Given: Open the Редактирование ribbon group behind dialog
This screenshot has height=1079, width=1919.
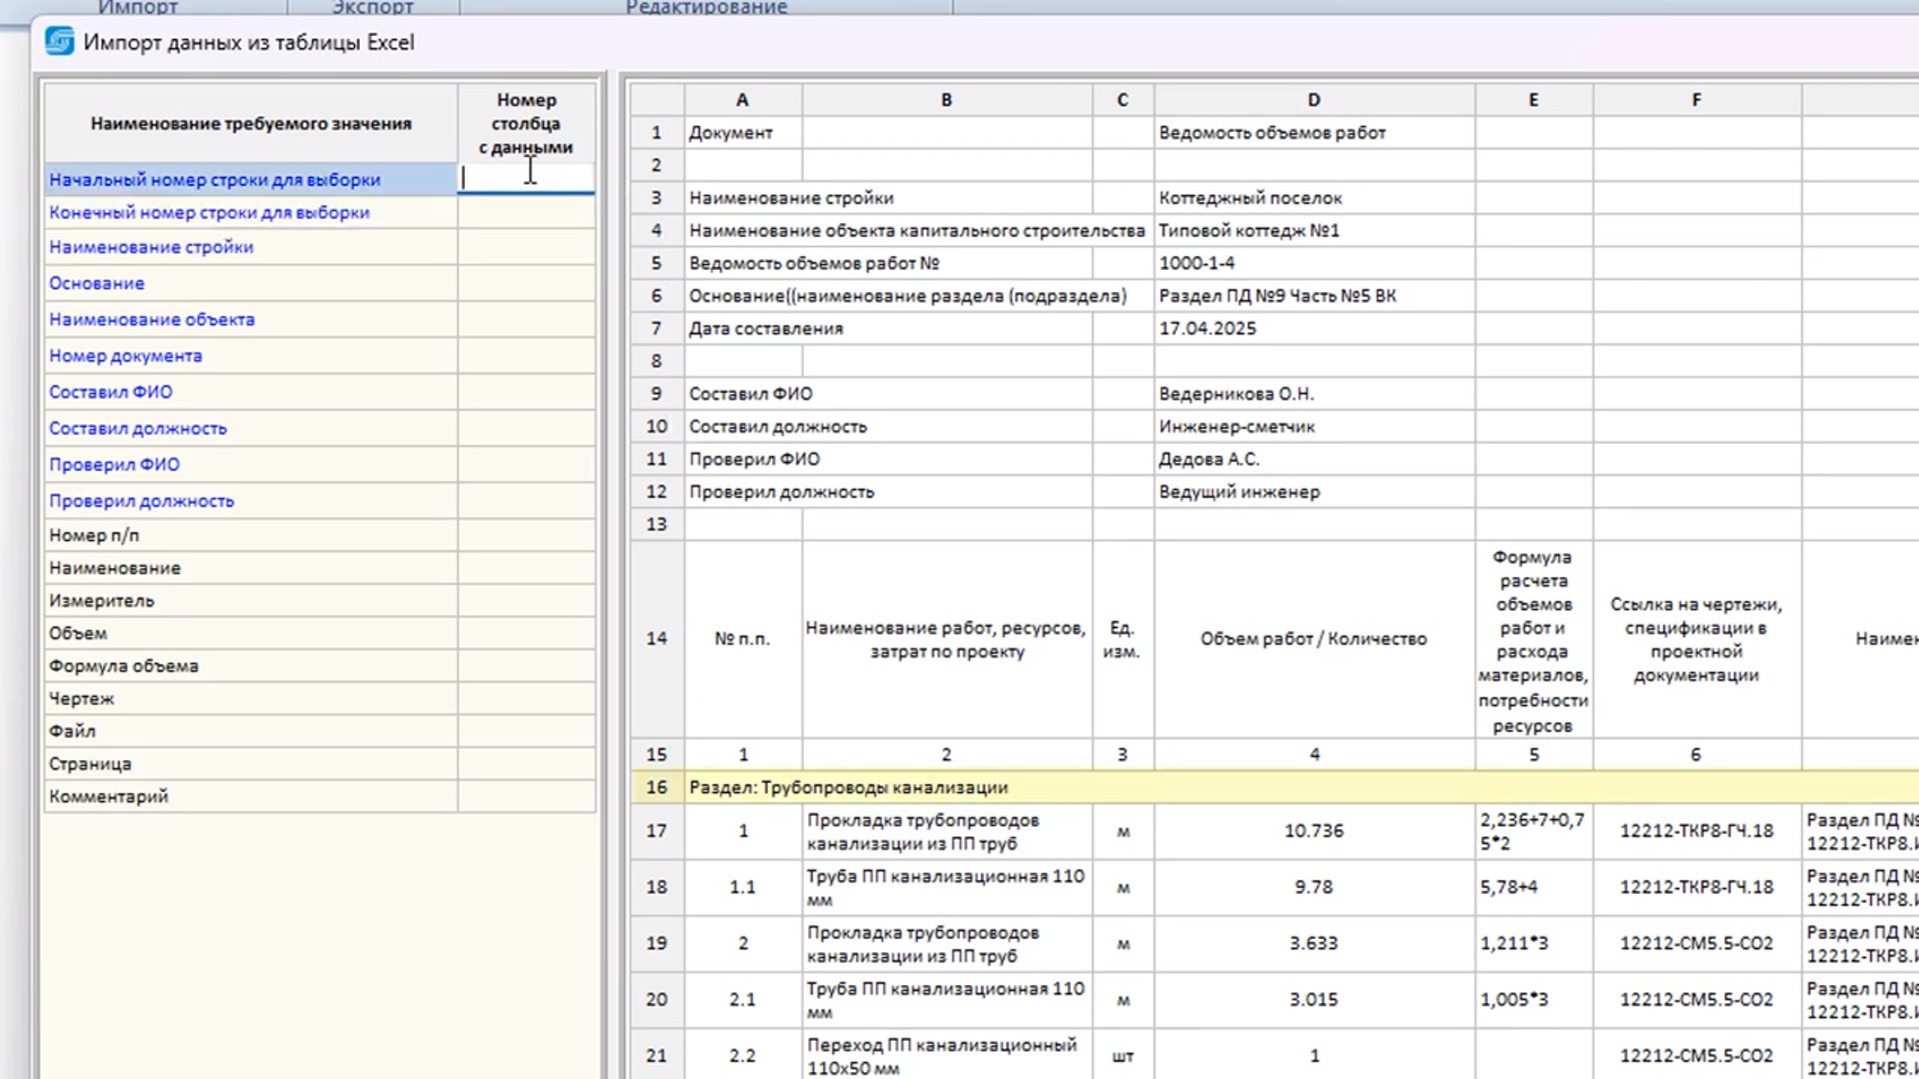Looking at the screenshot, I should click(x=706, y=7).
